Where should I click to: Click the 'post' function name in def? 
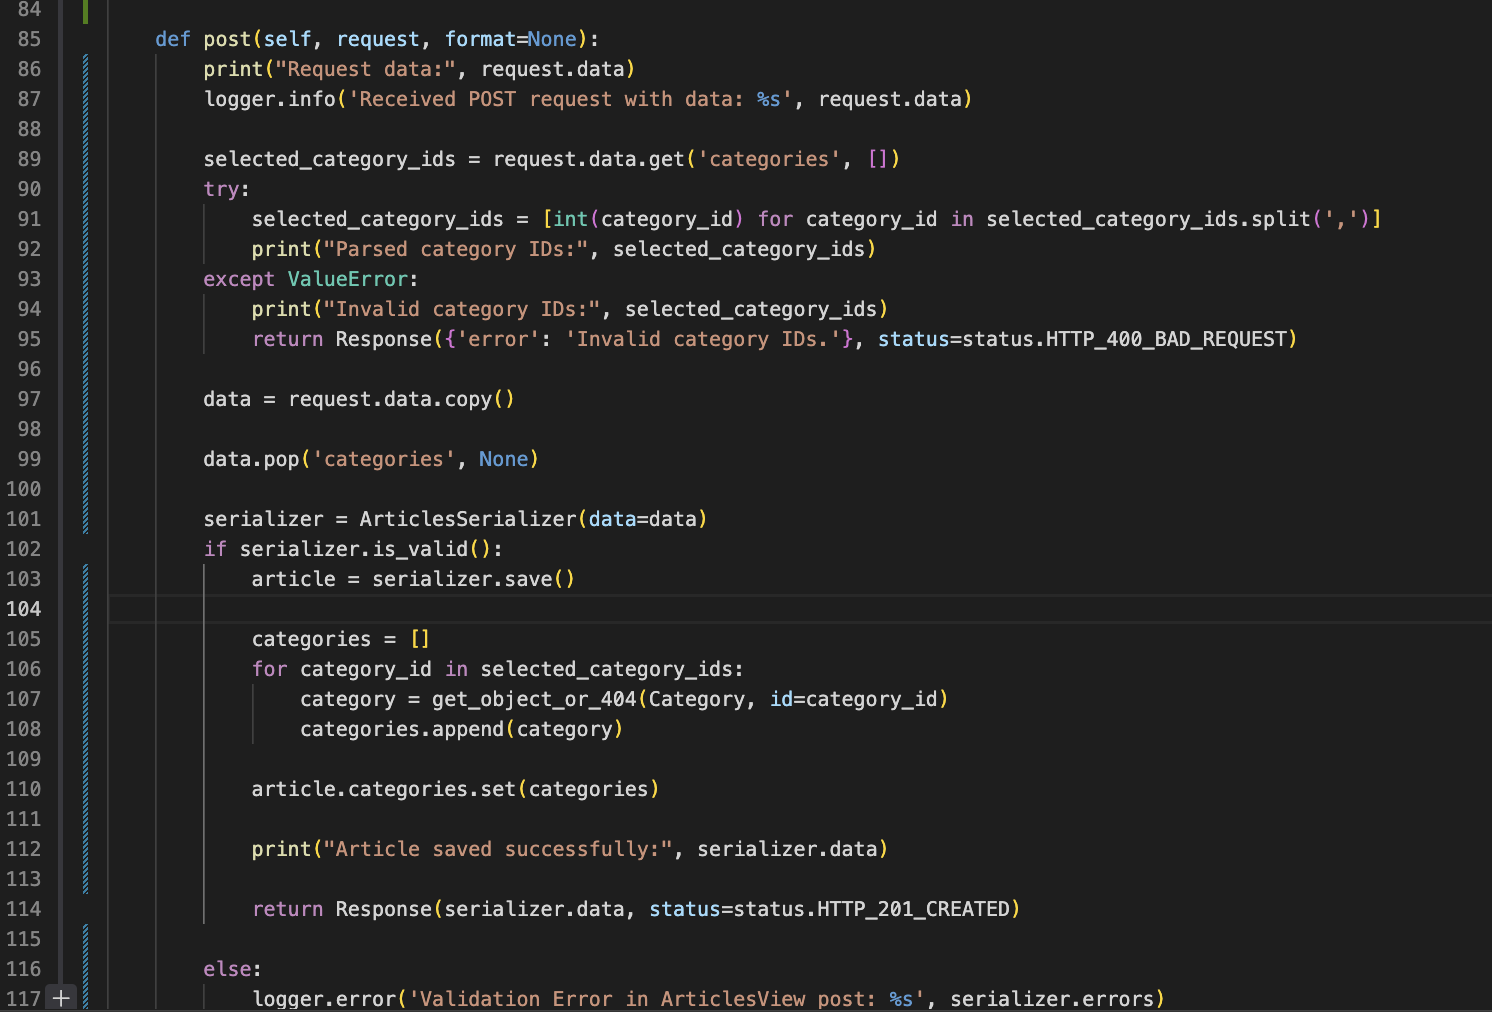(x=227, y=39)
